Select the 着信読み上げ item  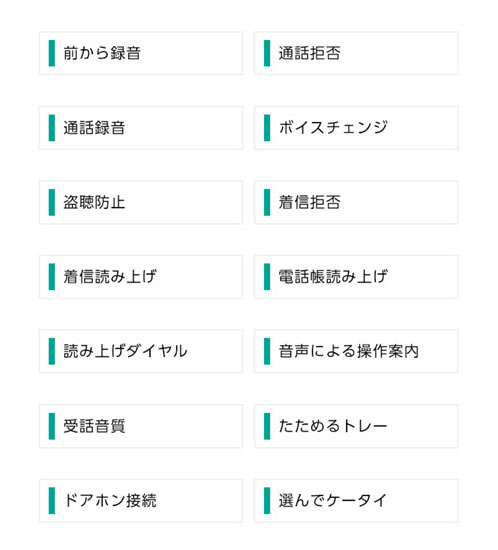pos(141,277)
